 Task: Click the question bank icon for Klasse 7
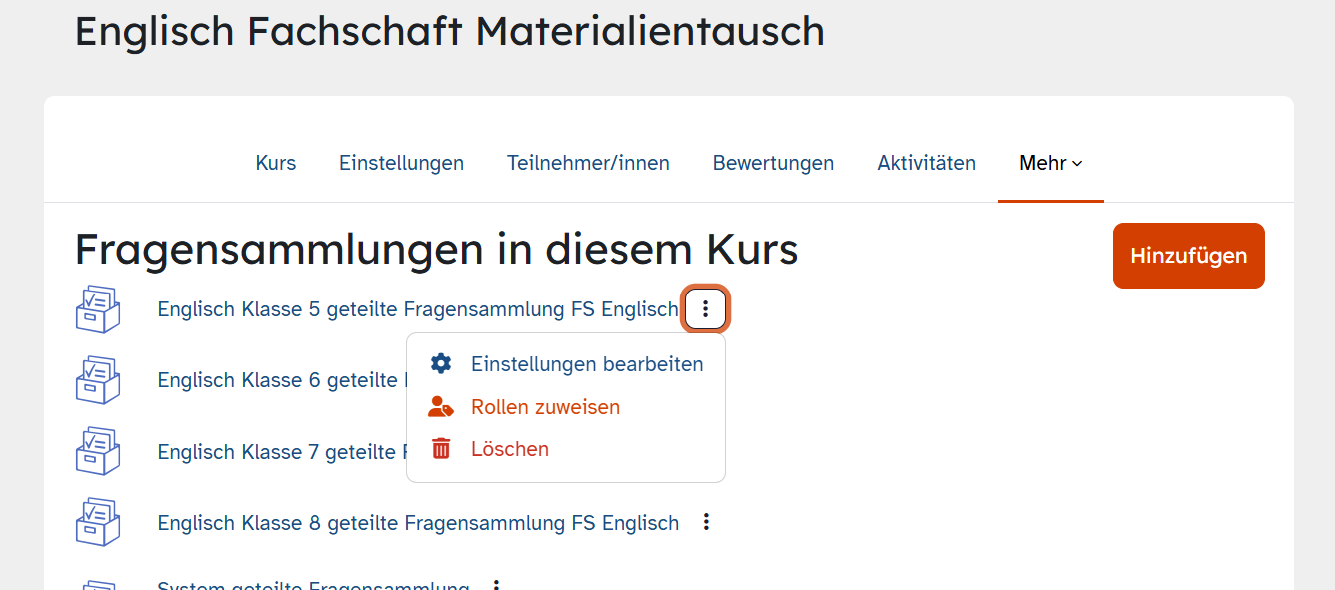(x=98, y=451)
